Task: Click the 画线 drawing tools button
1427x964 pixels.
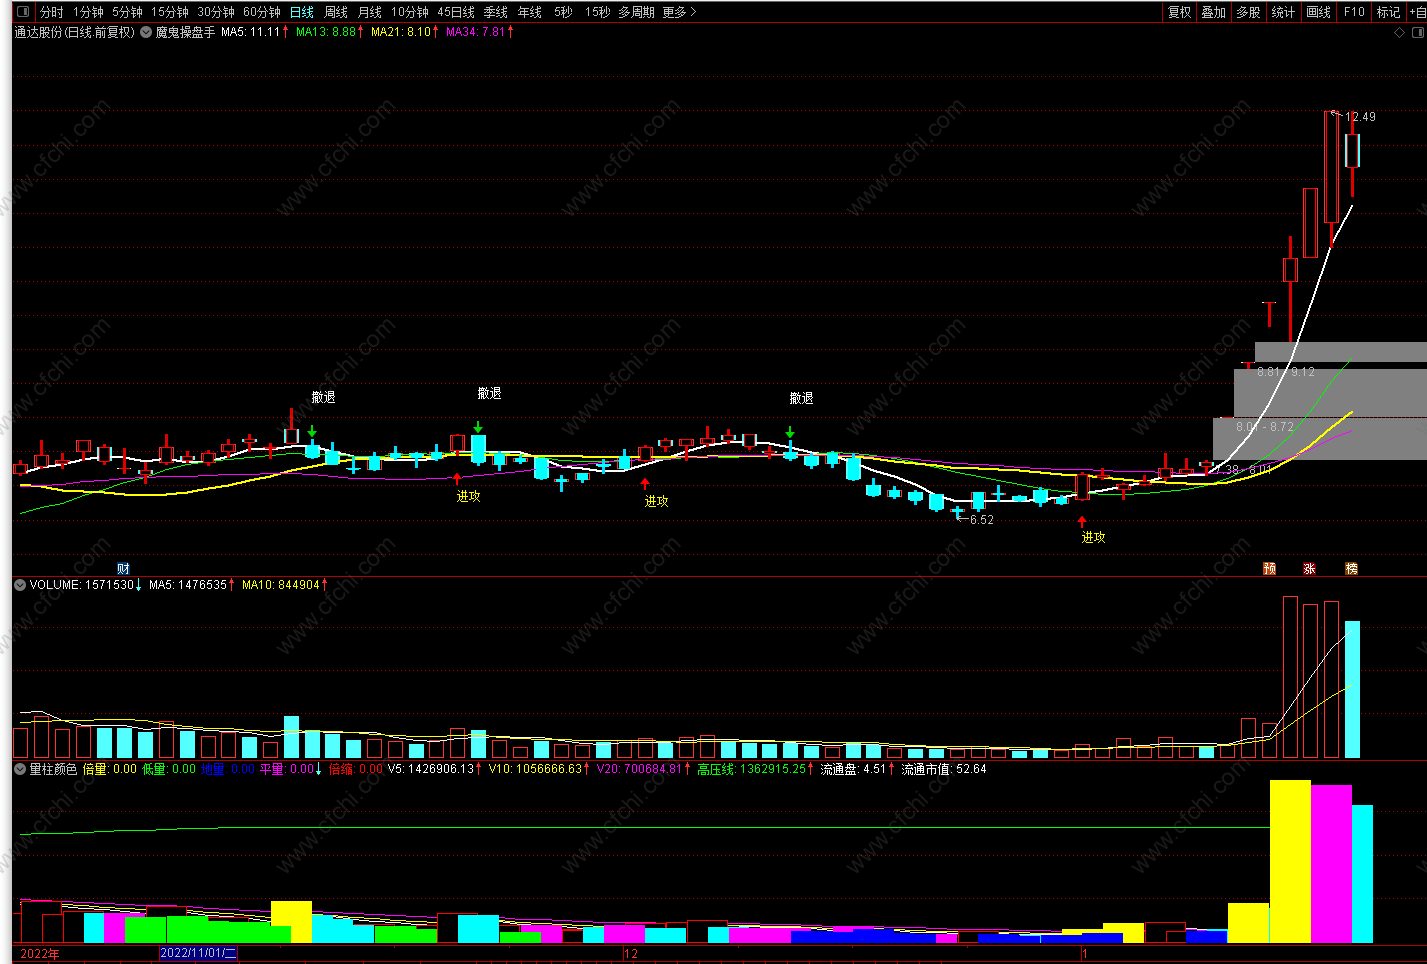Action: point(1319,12)
